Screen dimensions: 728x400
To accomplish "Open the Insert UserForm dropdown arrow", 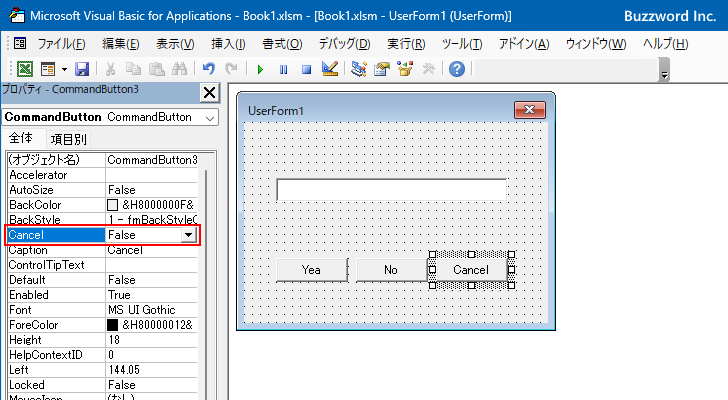I will (x=64, y=70).
